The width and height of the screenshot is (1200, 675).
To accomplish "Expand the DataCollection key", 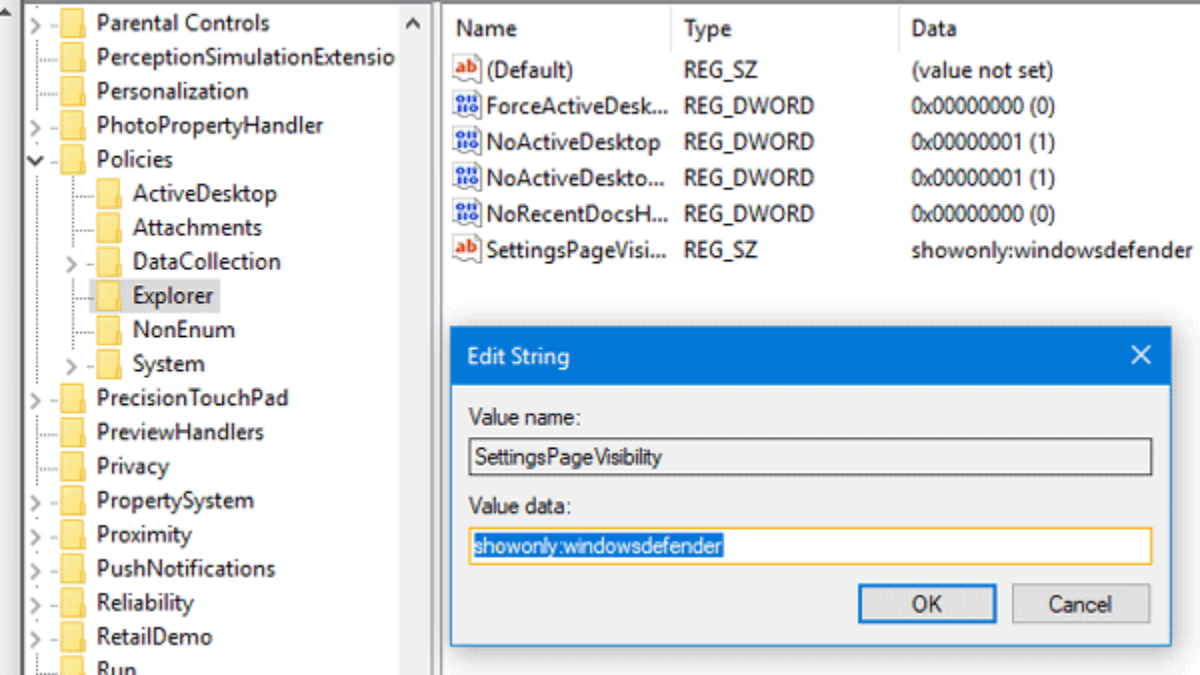I will point(71,263).
